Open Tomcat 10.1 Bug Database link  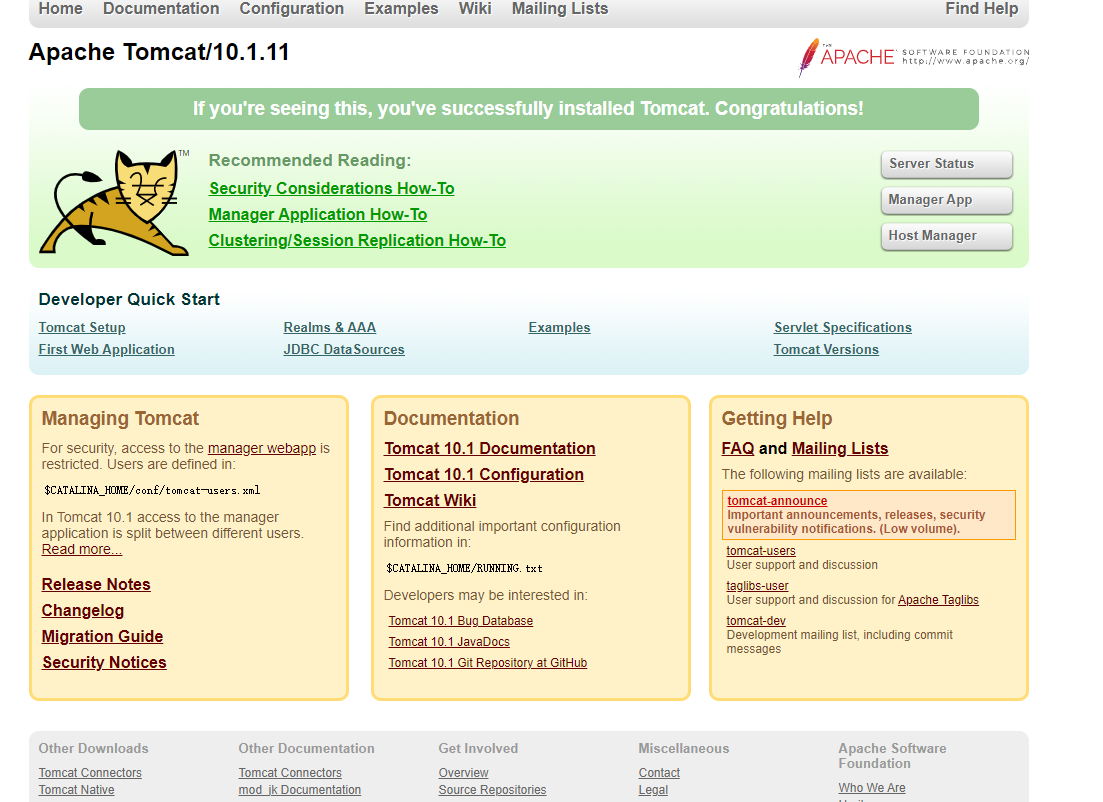coord(461,621)
